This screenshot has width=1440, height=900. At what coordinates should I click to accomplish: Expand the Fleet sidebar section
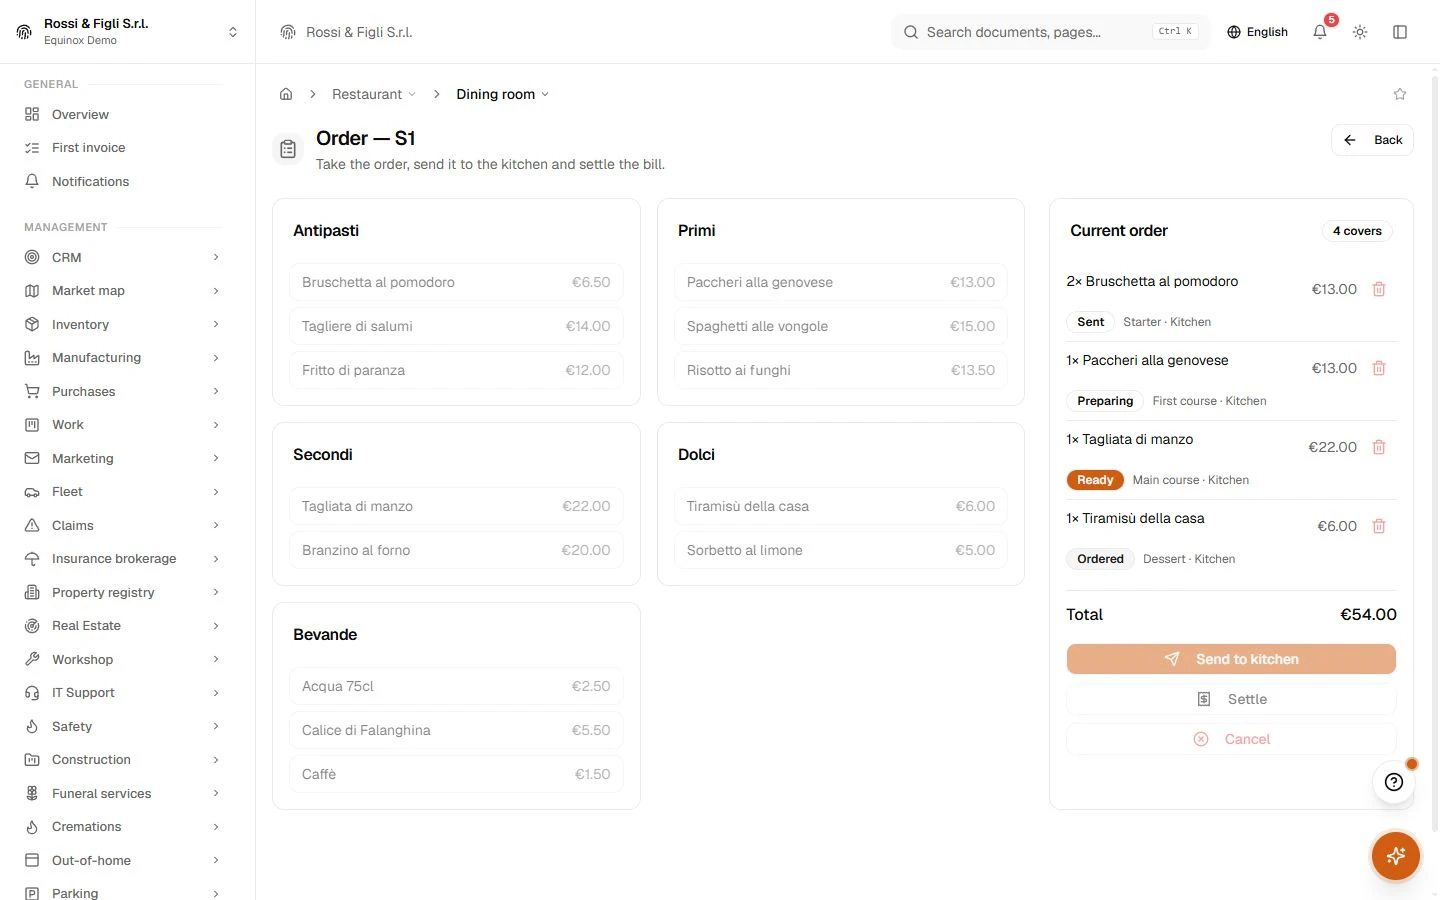122,492
